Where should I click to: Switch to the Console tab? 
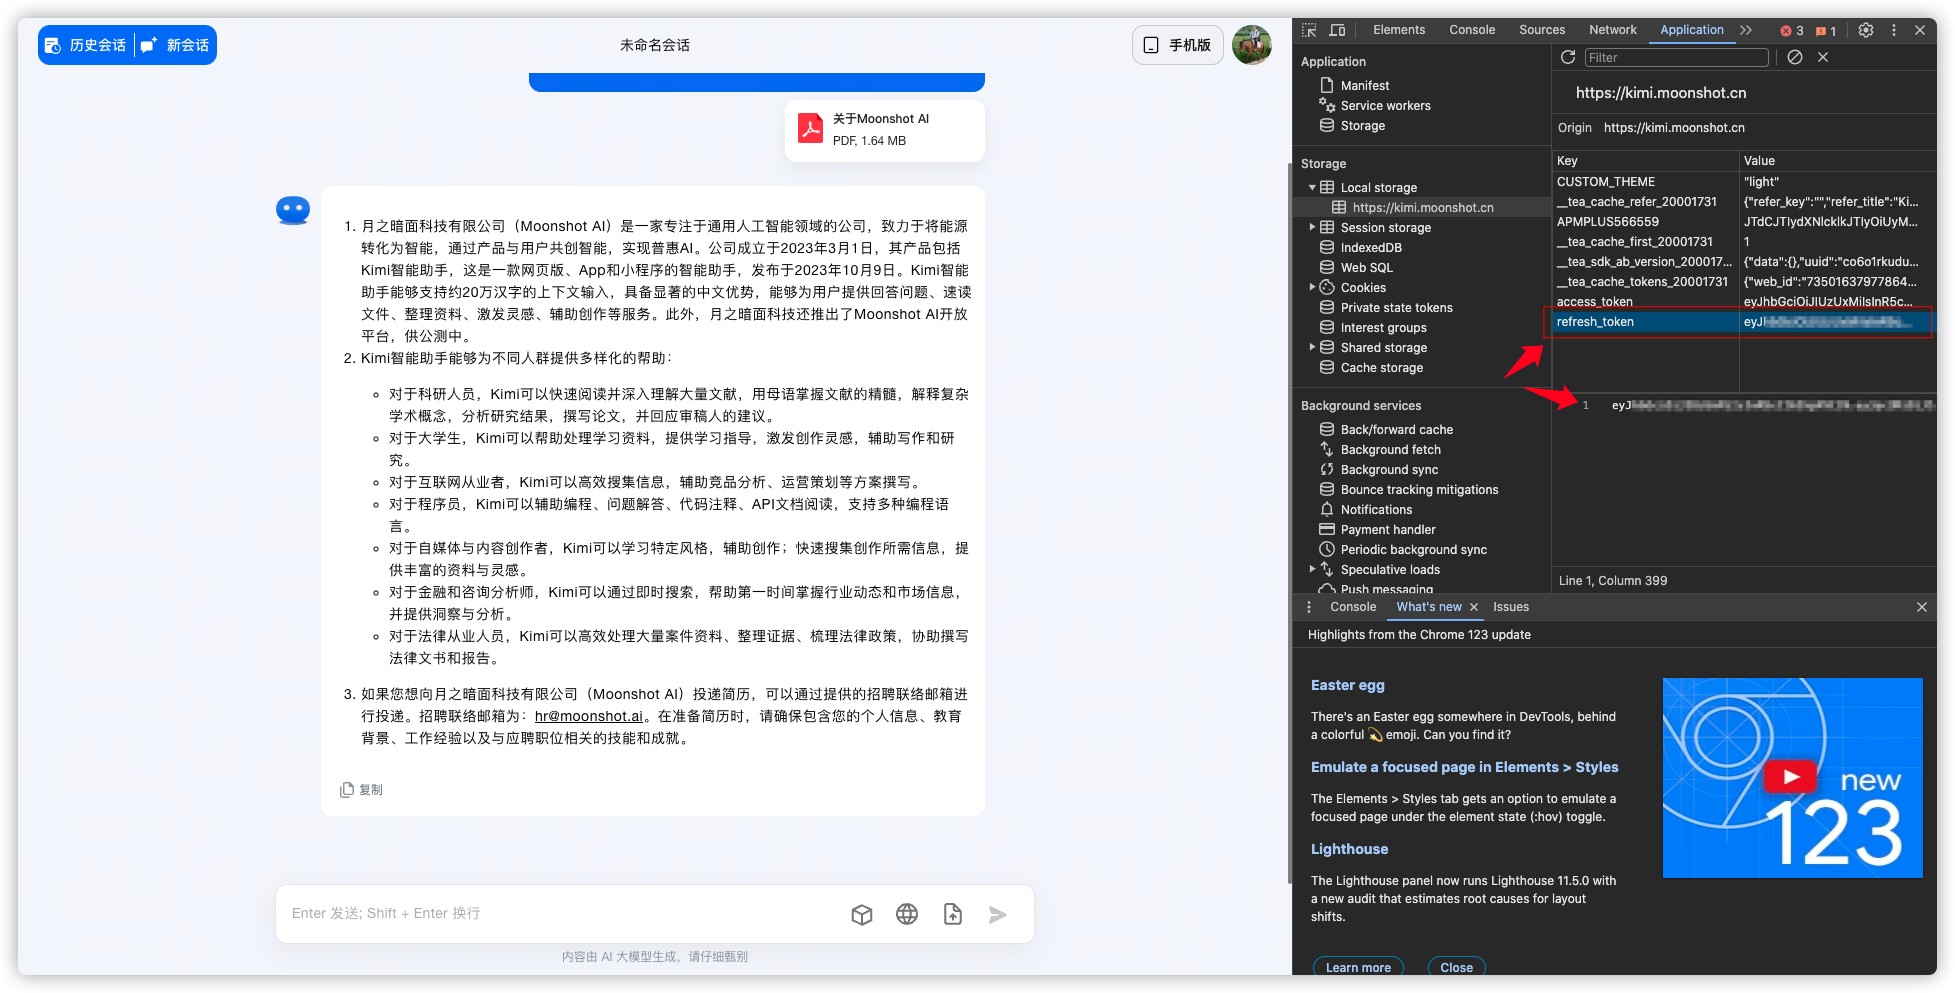point(1472,30)
